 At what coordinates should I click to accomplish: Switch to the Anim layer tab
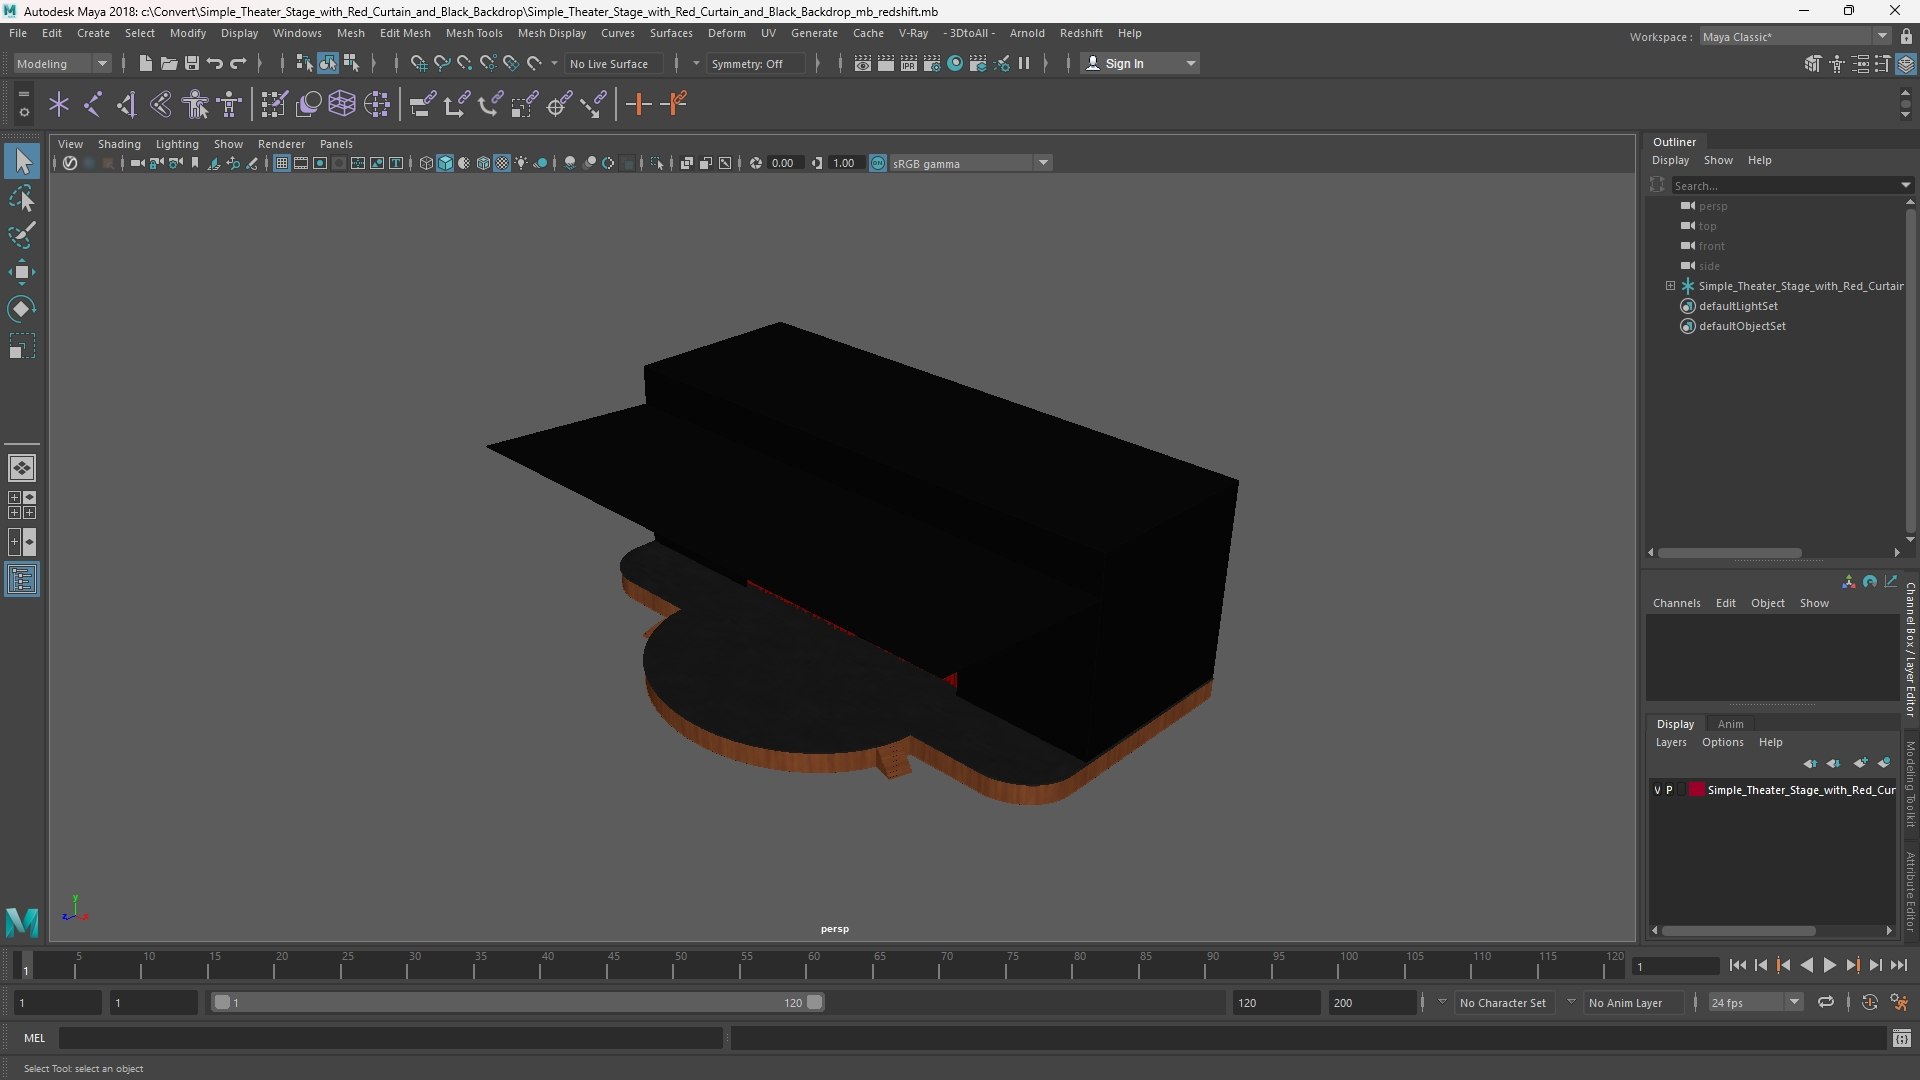(1730, 724)
